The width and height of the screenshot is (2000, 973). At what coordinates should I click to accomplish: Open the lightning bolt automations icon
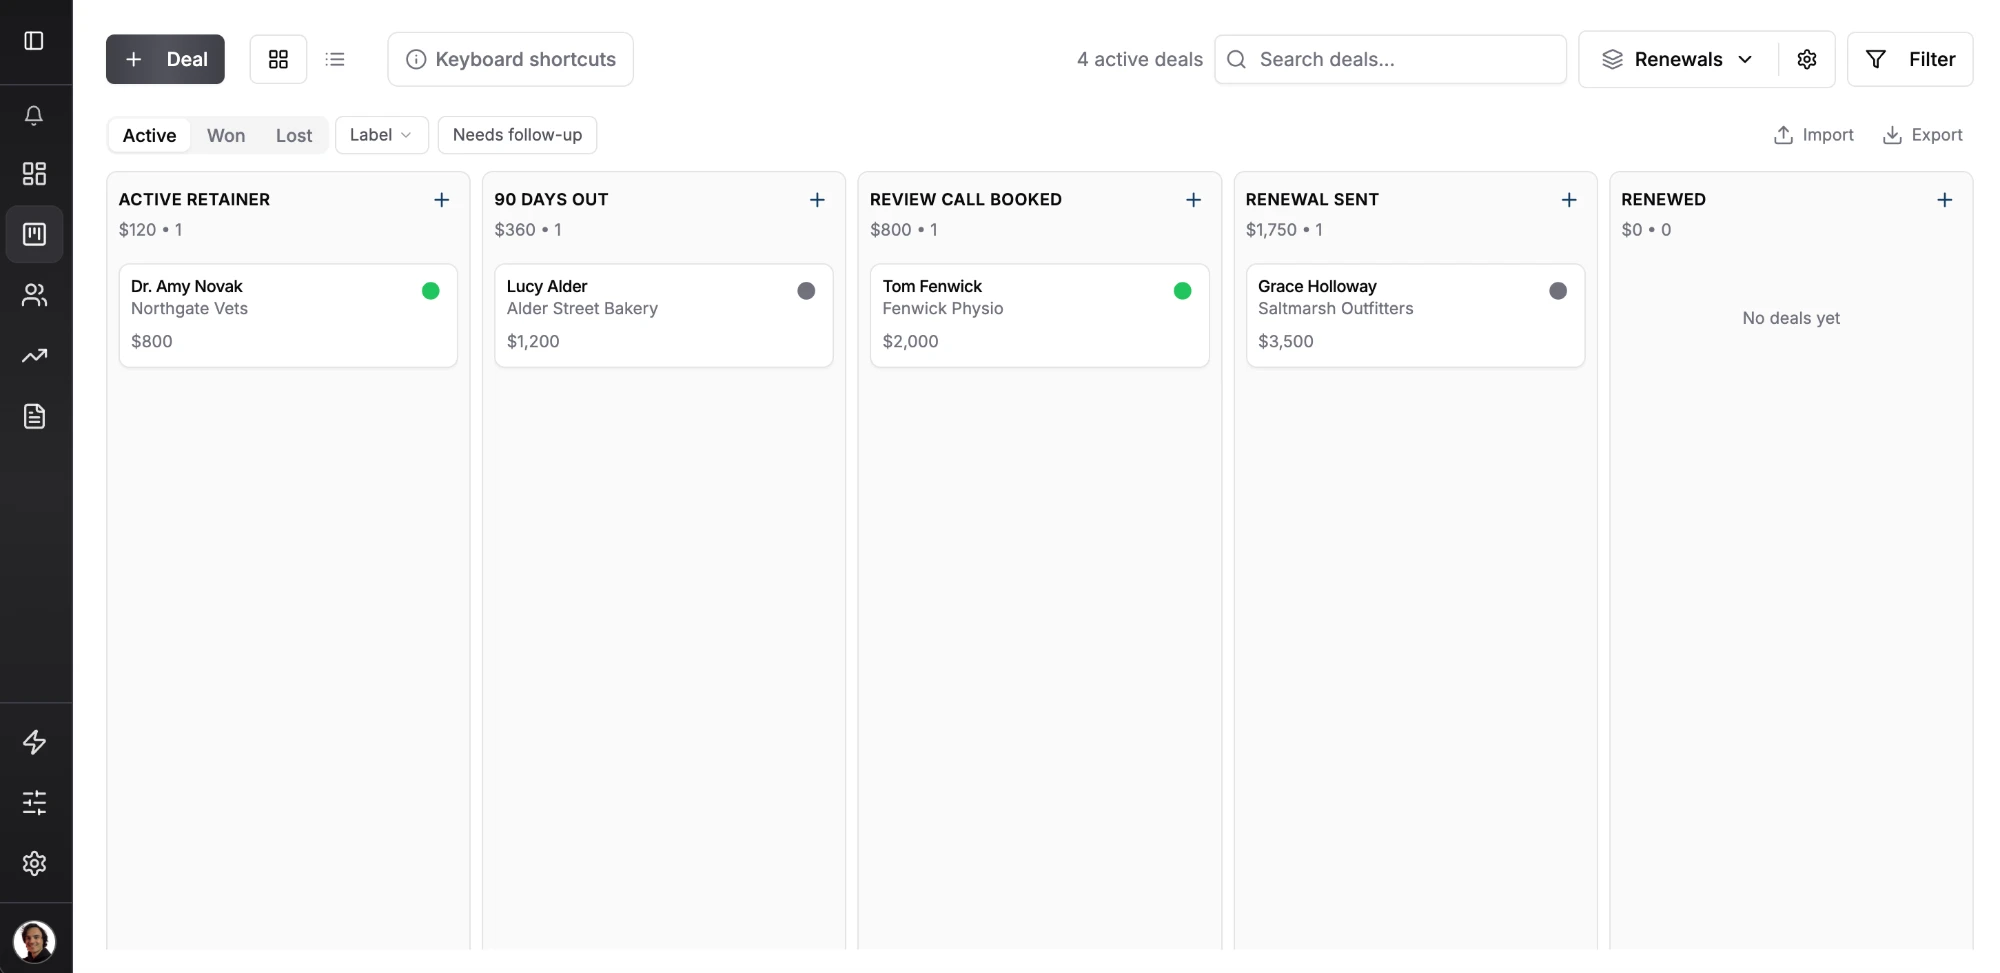pos(34,742)
